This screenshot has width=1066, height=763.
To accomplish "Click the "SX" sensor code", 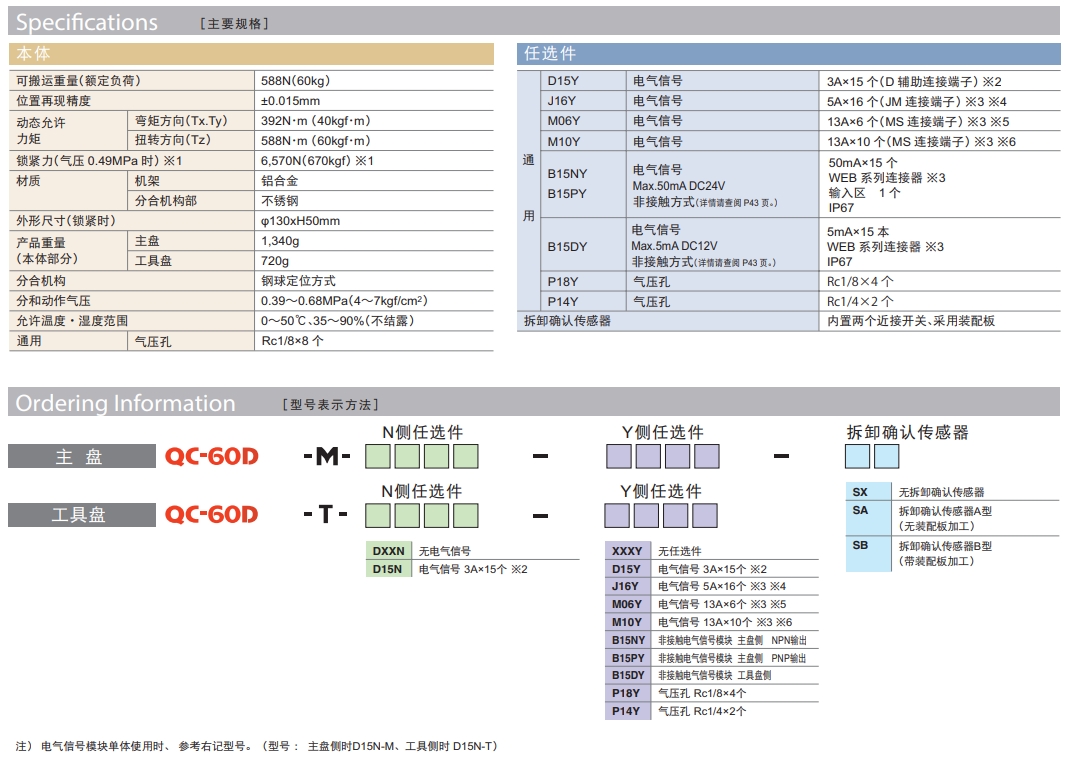I will [860, 492].
